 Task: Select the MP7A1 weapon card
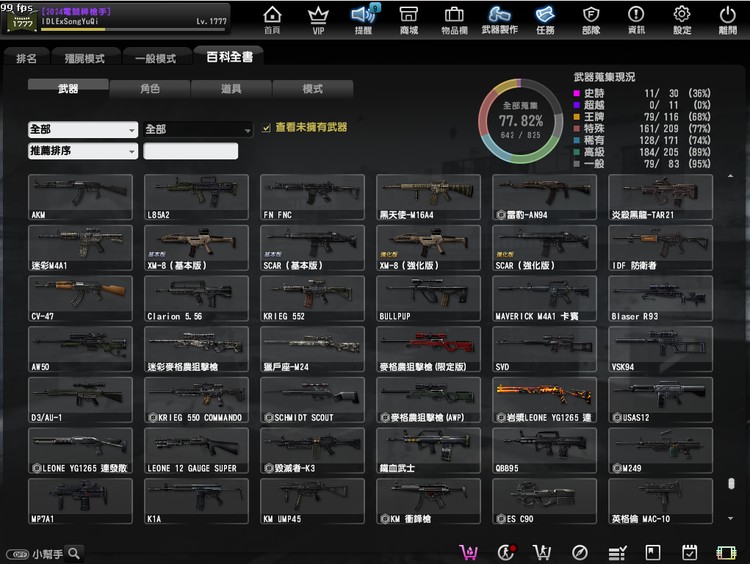click(x=80, y=501)
